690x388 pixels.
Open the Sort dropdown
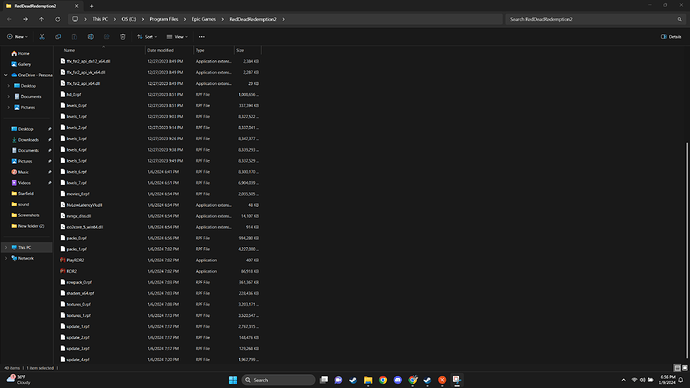point(147,37)
